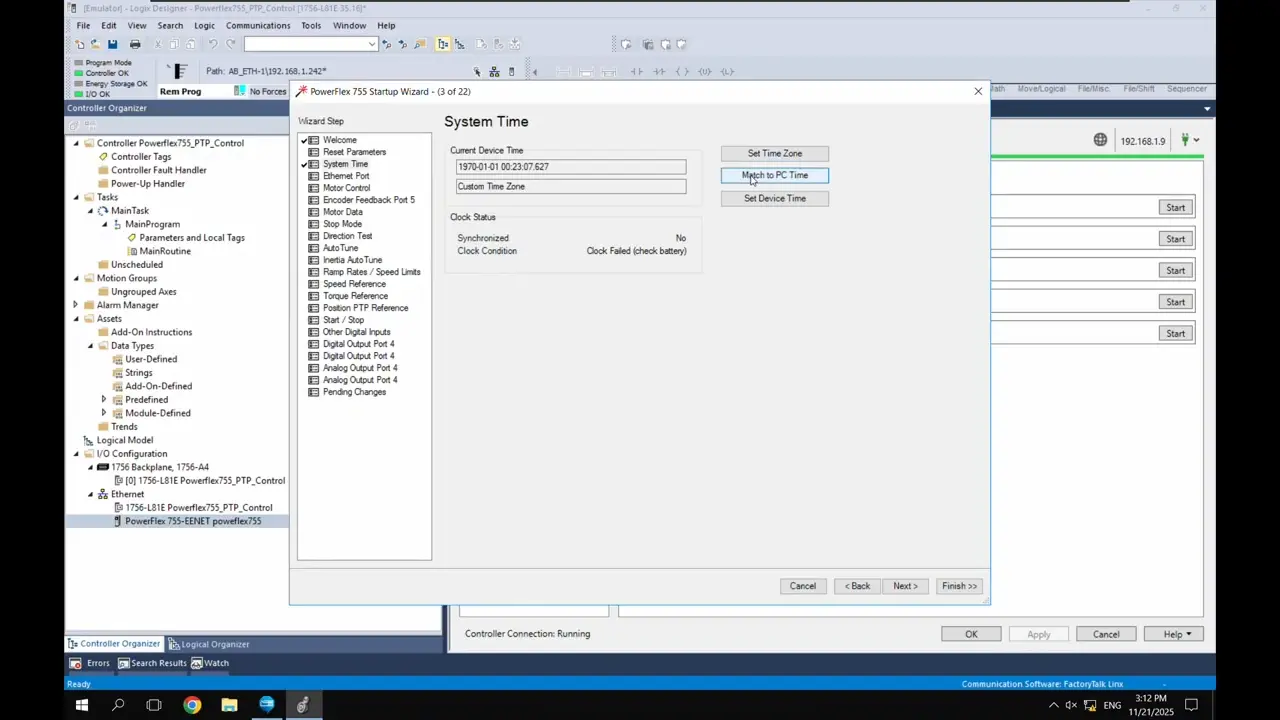Select the Ethernet Port wizard step icon
1280x720 pixels.
pos(314,176)
